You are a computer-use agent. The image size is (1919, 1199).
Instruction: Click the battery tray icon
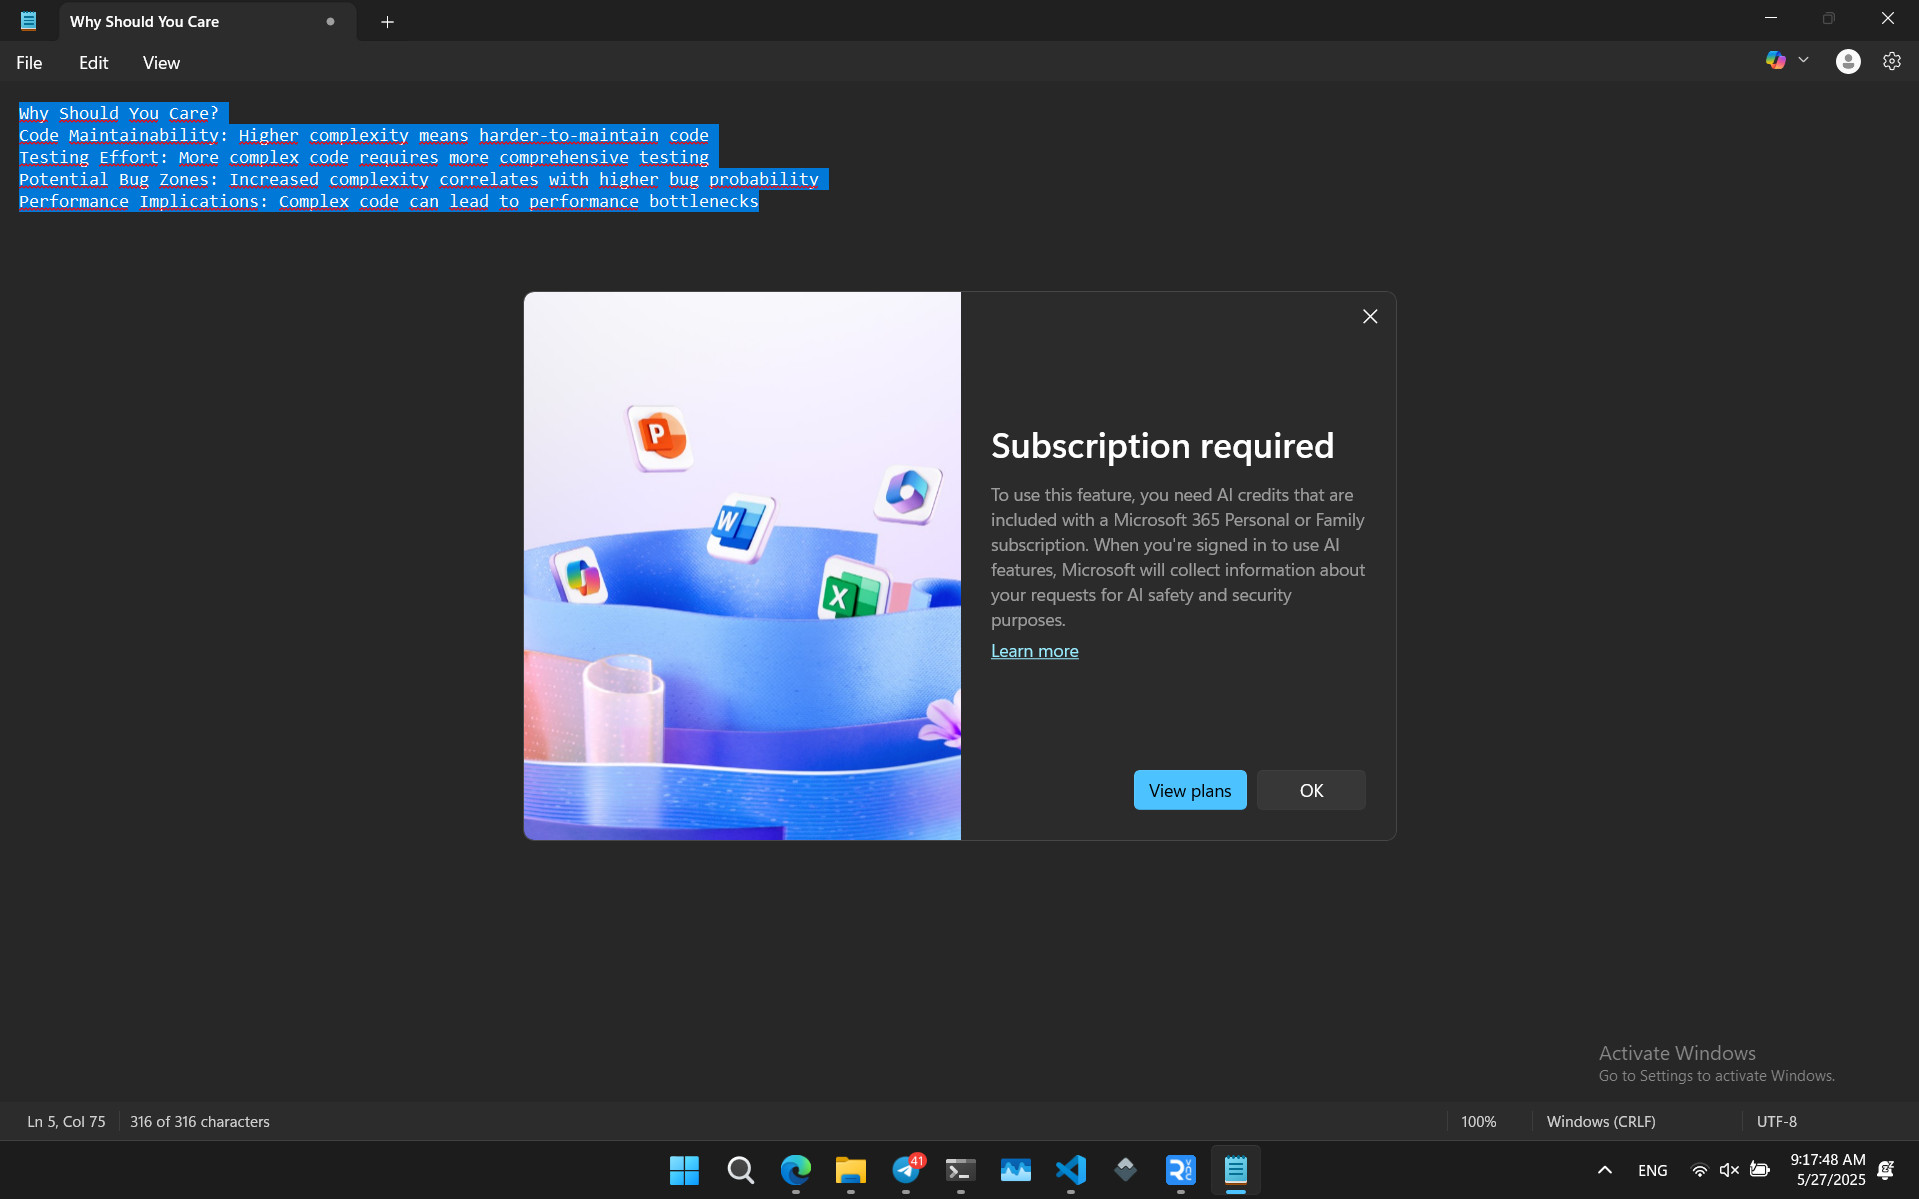1760,1170
